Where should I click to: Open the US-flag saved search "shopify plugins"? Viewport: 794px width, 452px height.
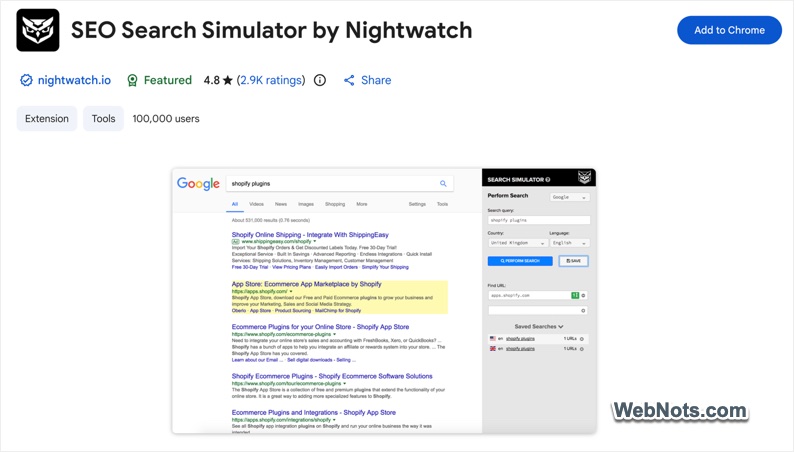(x=520, y=339)
